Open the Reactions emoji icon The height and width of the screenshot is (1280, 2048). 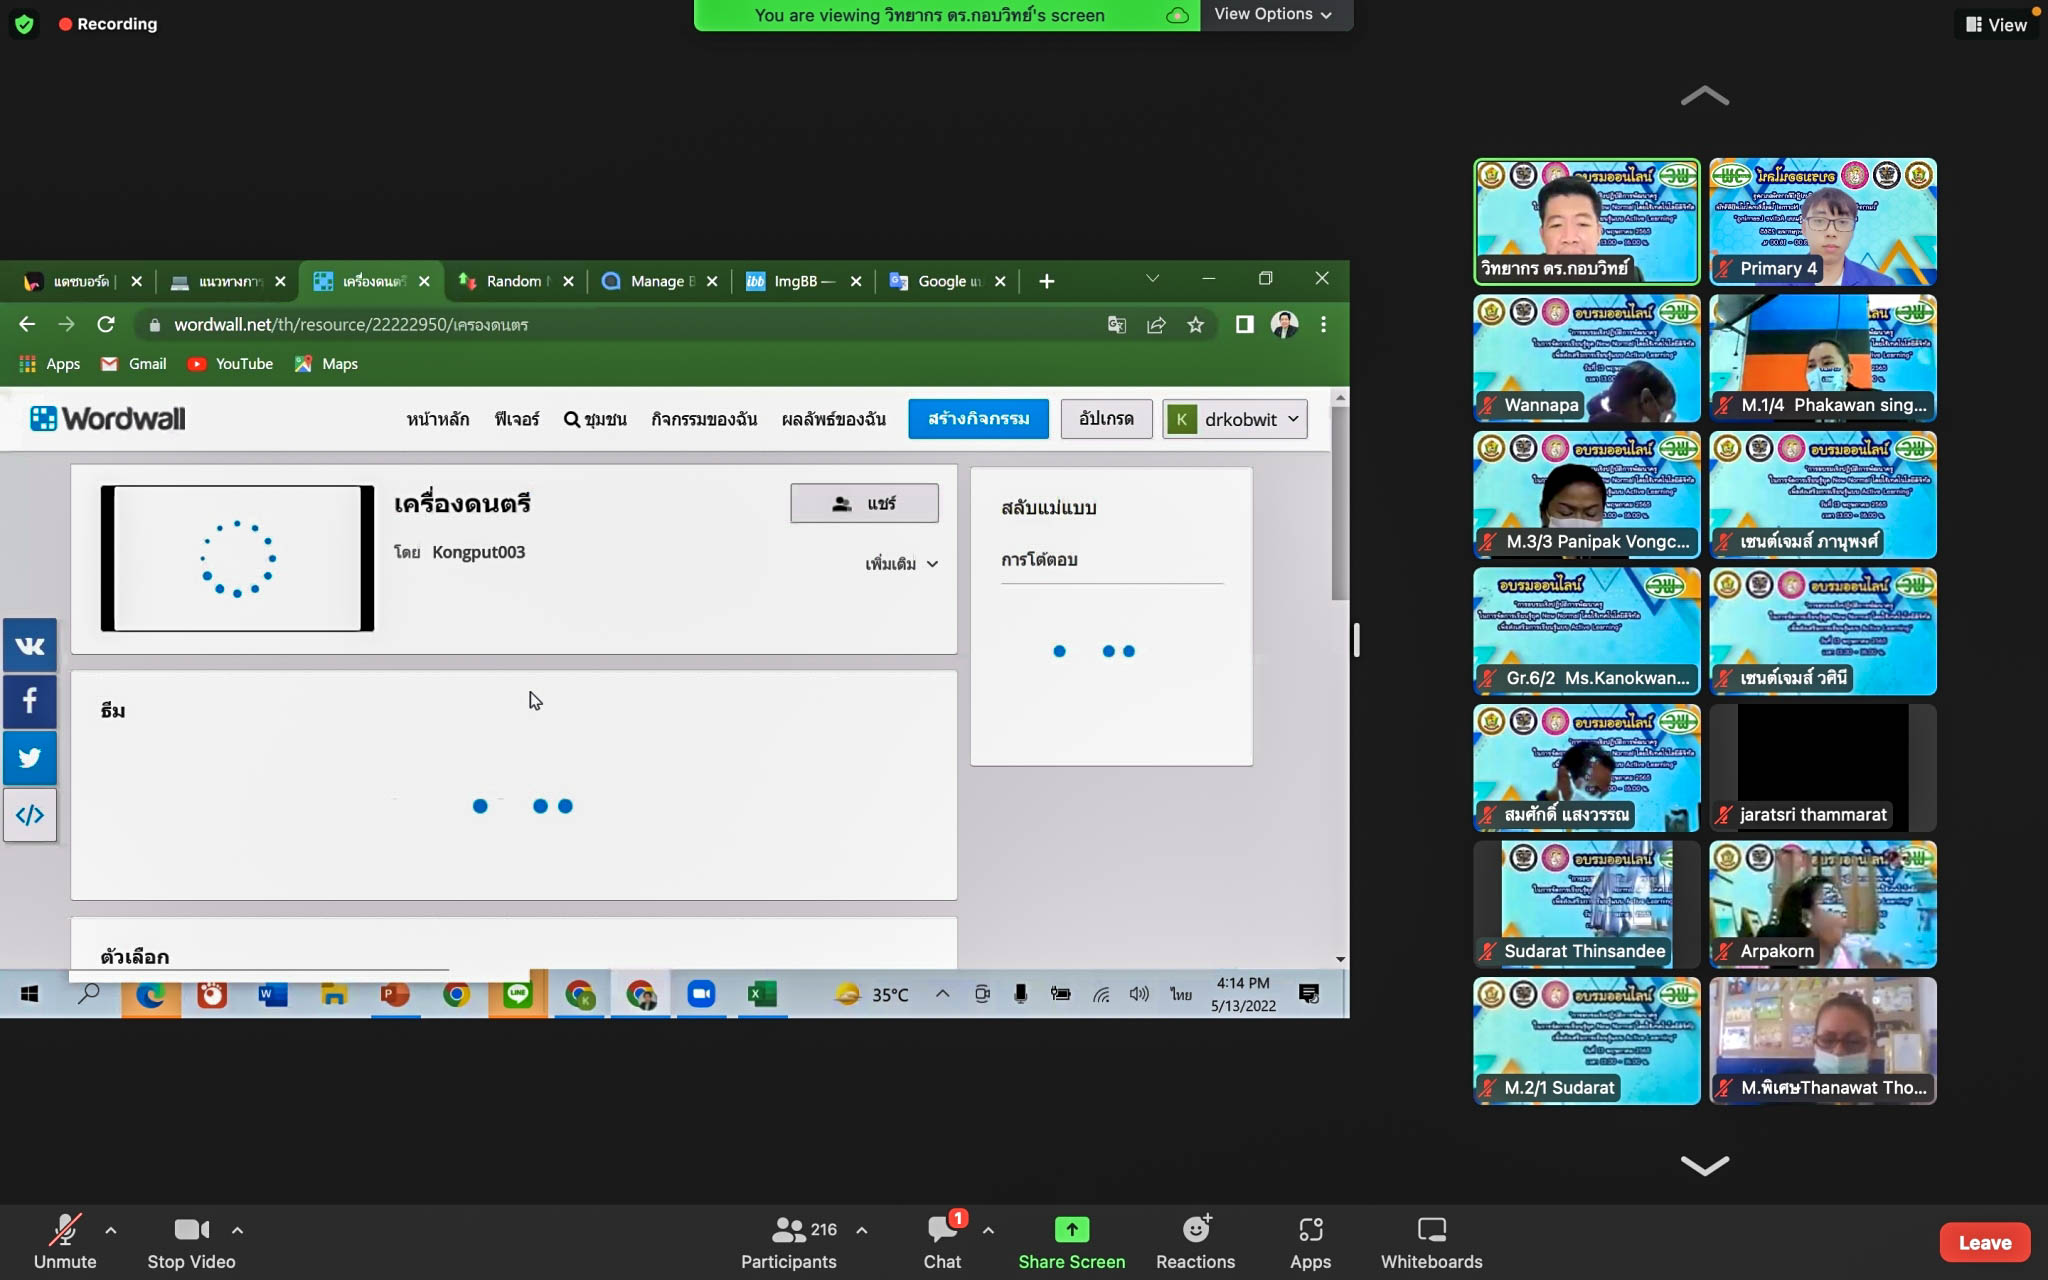pos(1195,1229)
